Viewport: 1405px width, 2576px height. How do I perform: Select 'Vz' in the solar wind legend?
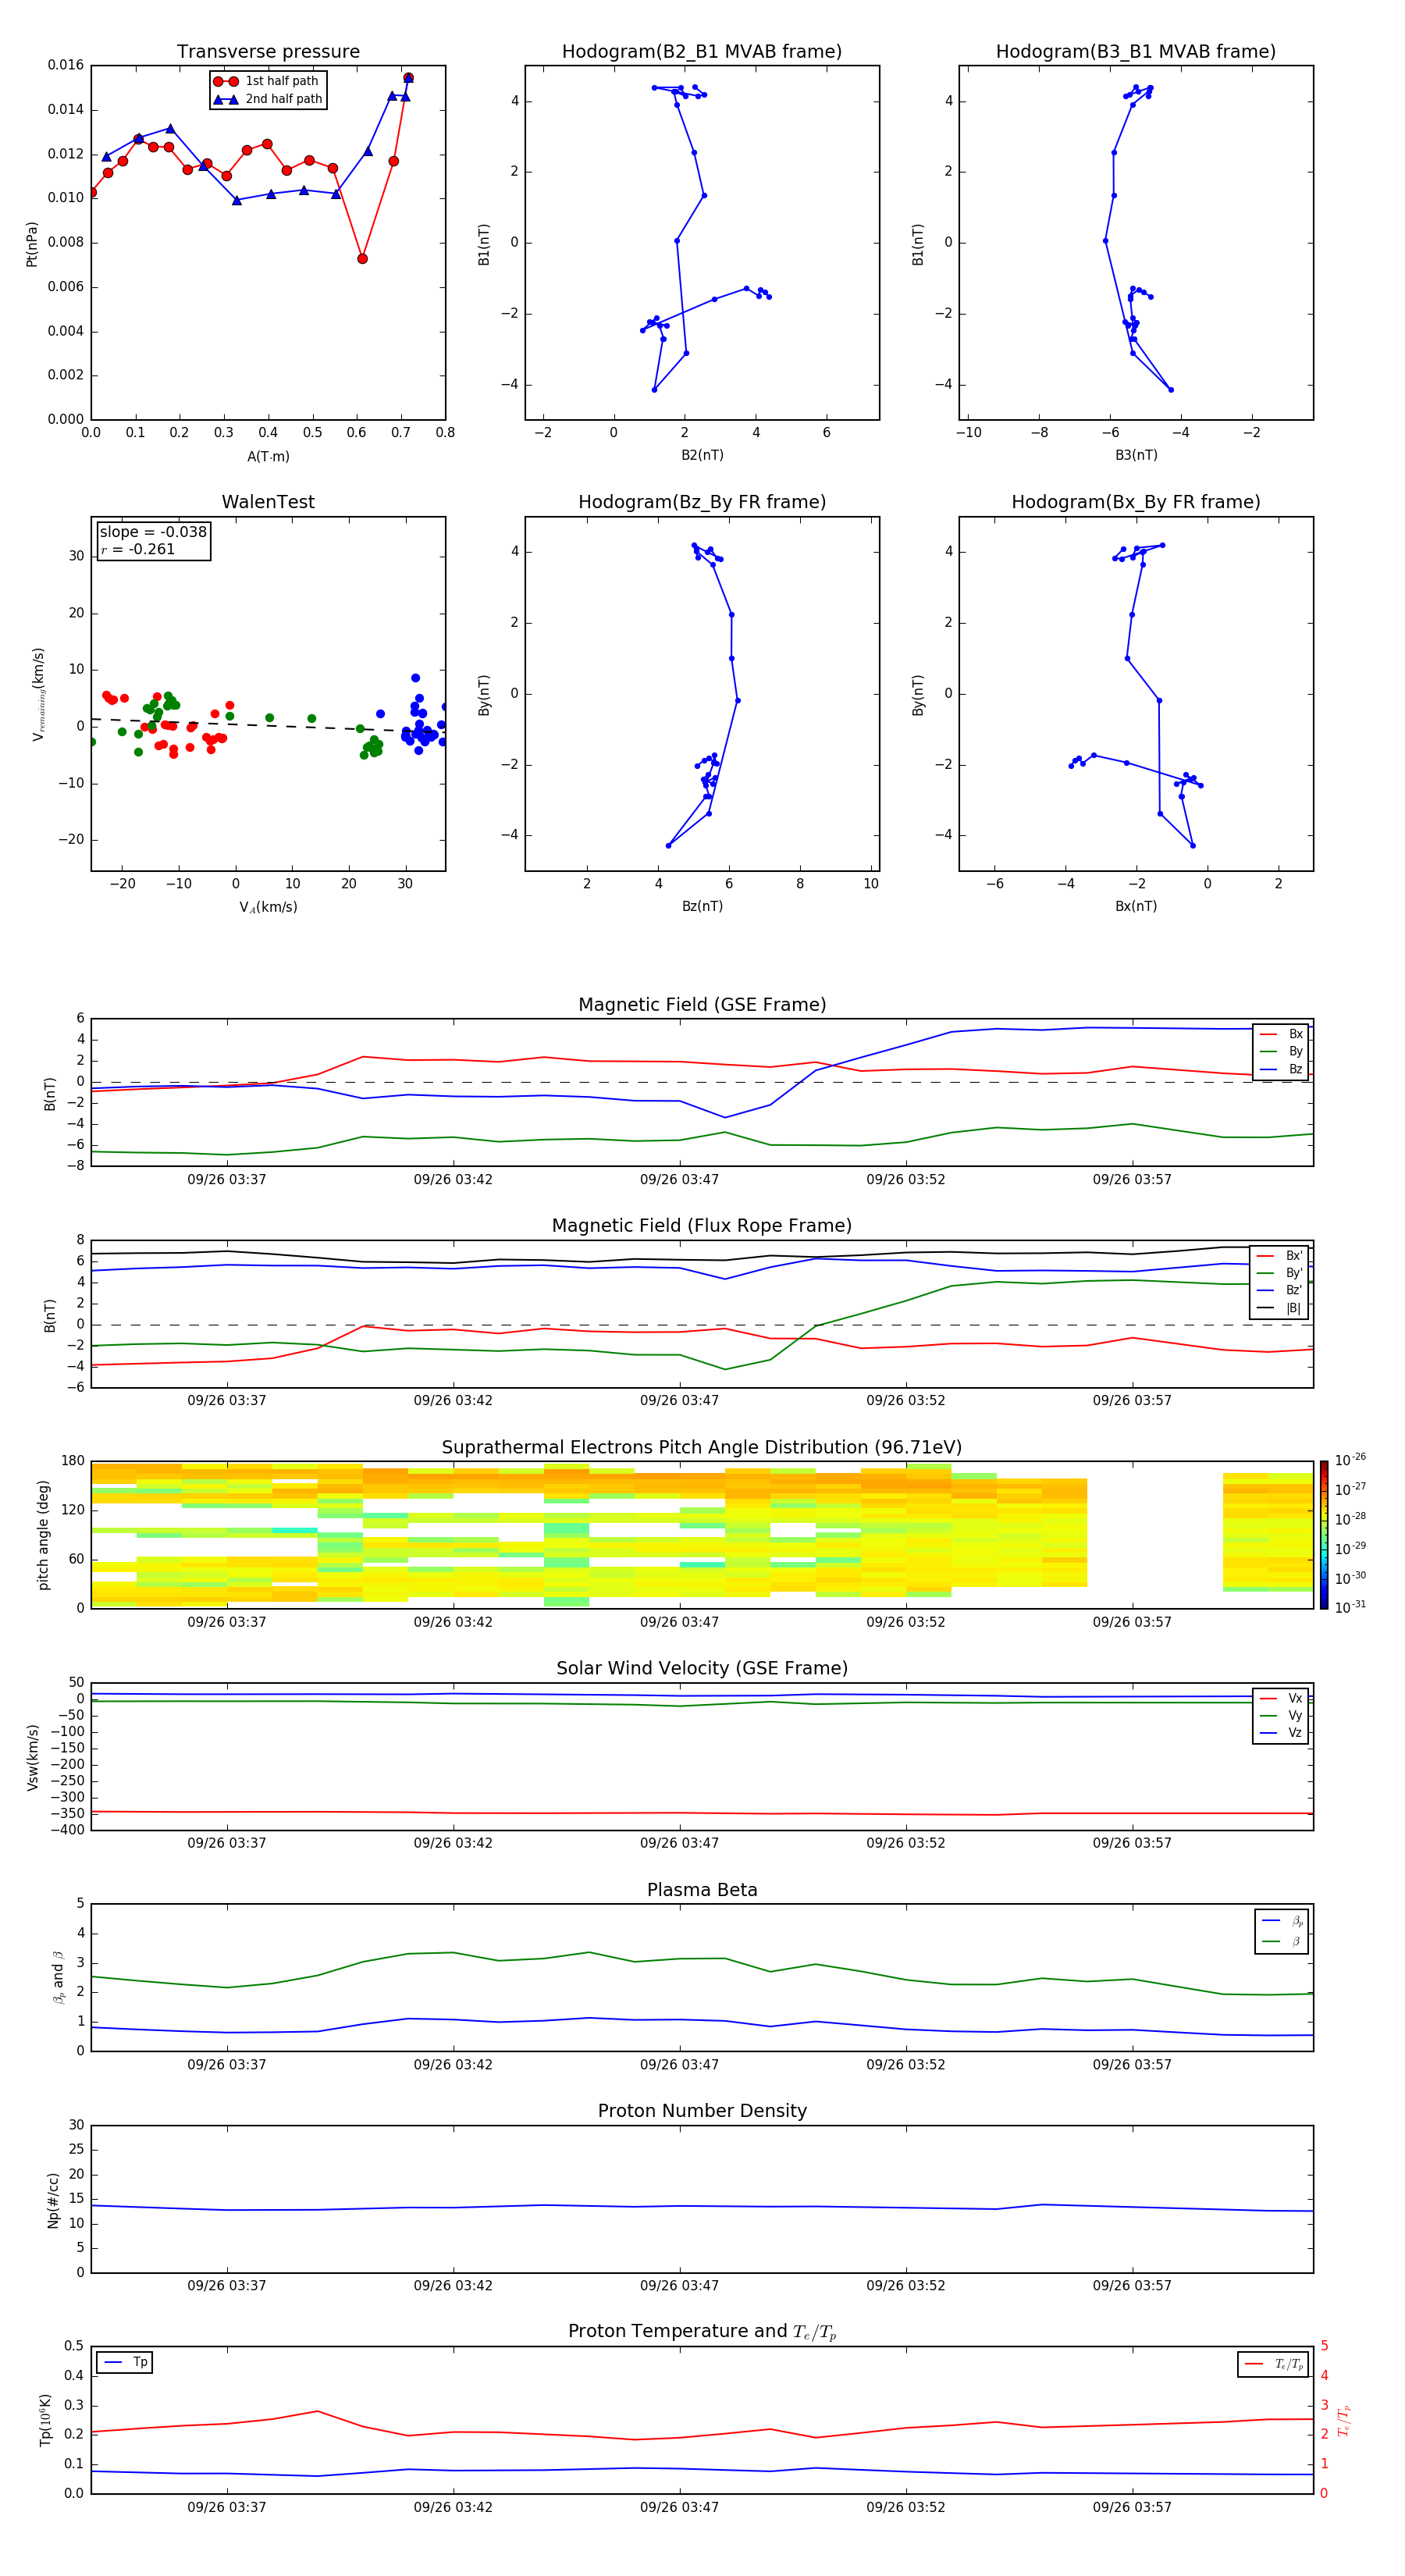click(1281, 1733)
